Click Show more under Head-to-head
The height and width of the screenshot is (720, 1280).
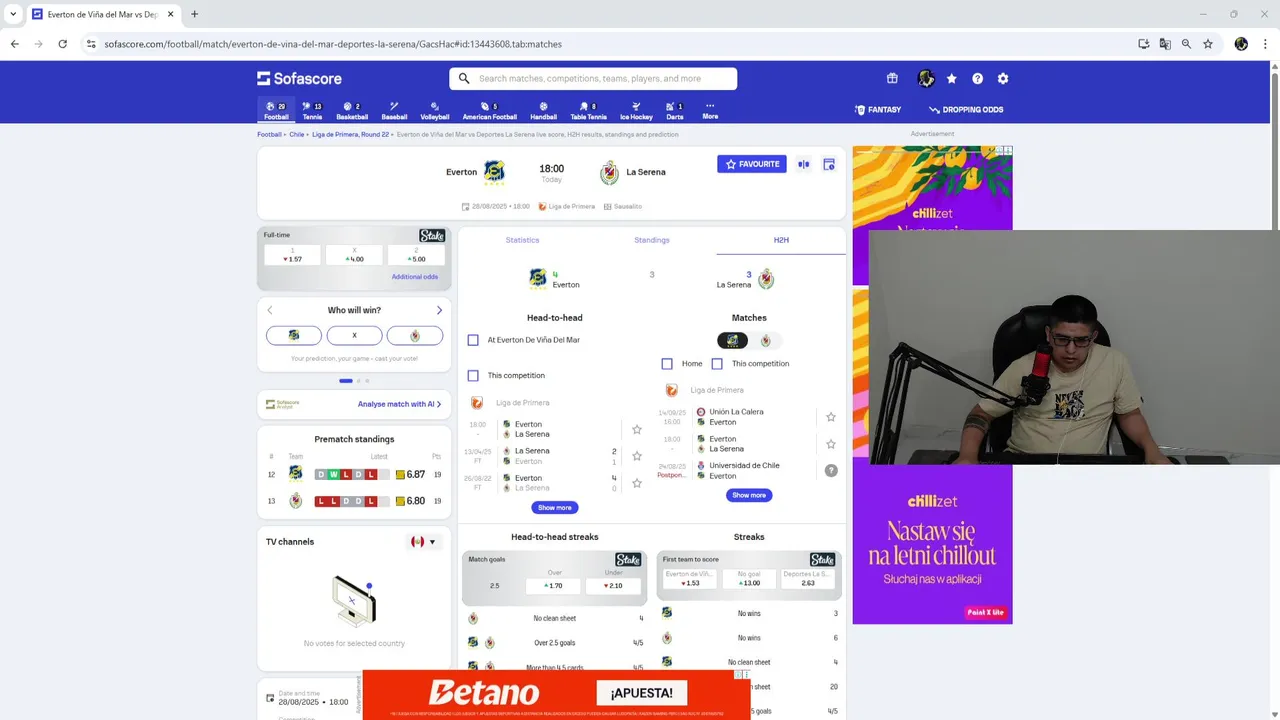coord(555,508)
